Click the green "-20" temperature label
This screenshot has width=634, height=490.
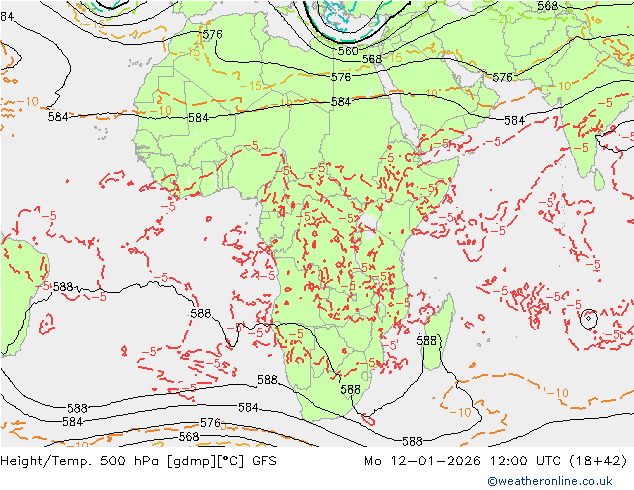coord(500,19)
